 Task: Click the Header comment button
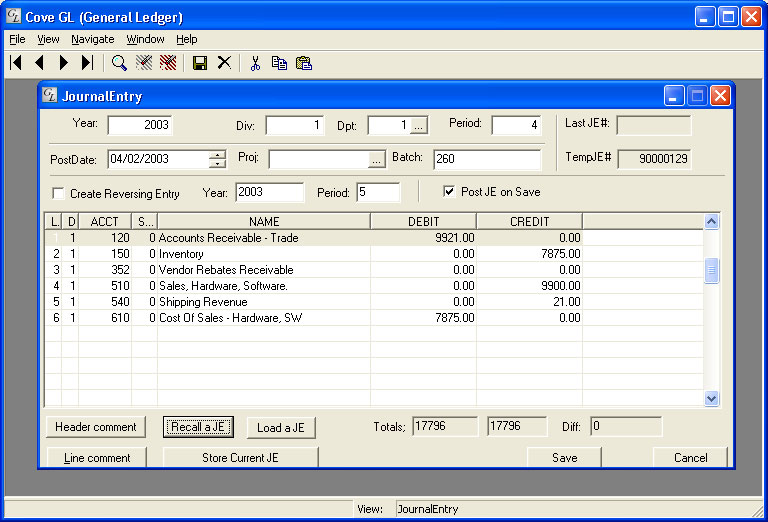[96, 427]
